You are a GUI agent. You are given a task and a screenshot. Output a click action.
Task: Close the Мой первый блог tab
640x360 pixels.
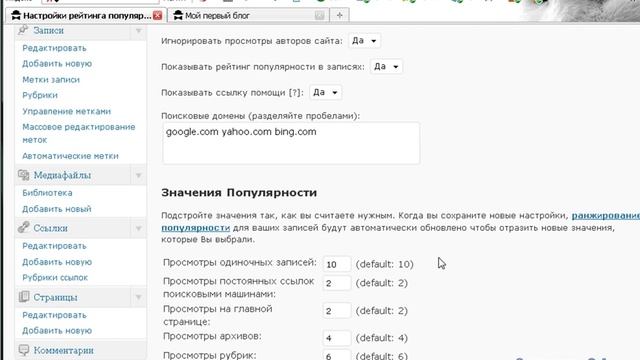click(x=319, y=16)
